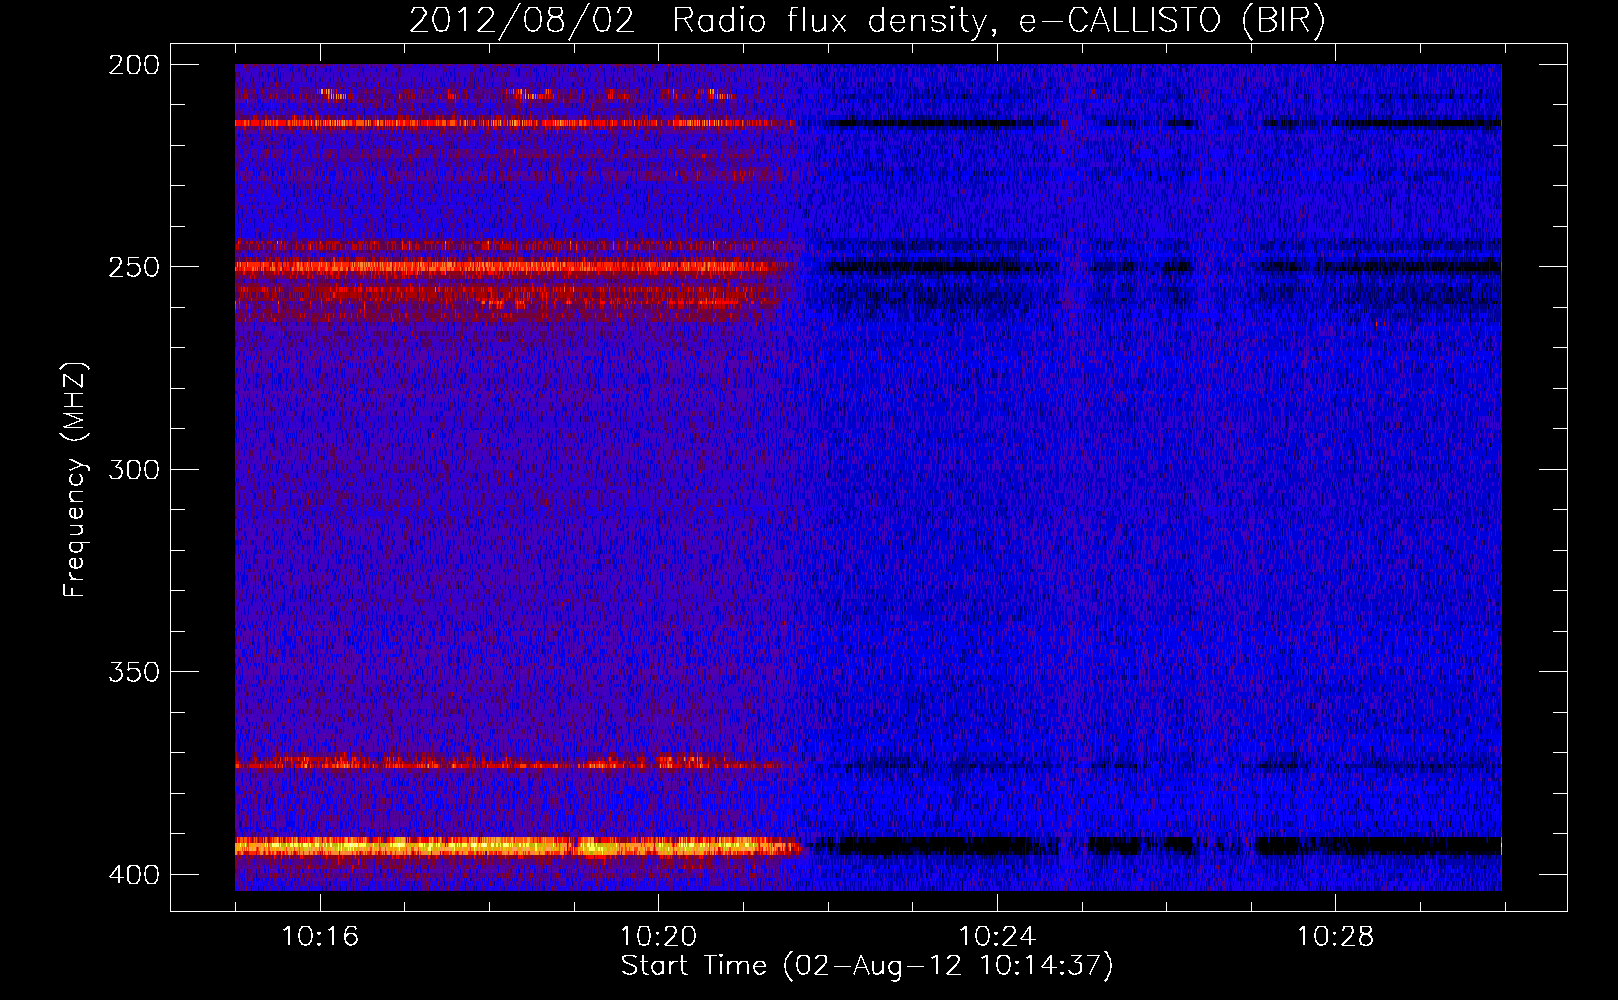Click the bright yellow emission band near 395 MHz
1618x1000 pixels.
click(x=518, y=847)
